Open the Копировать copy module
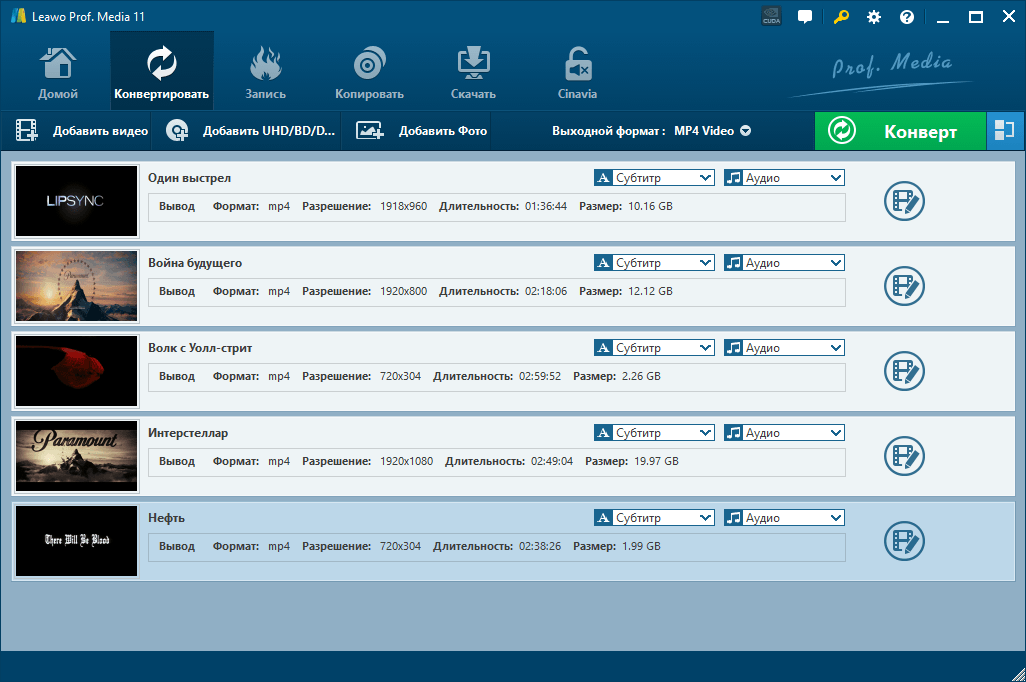Viewport: 1026px width, 682px height. [369, 71]
